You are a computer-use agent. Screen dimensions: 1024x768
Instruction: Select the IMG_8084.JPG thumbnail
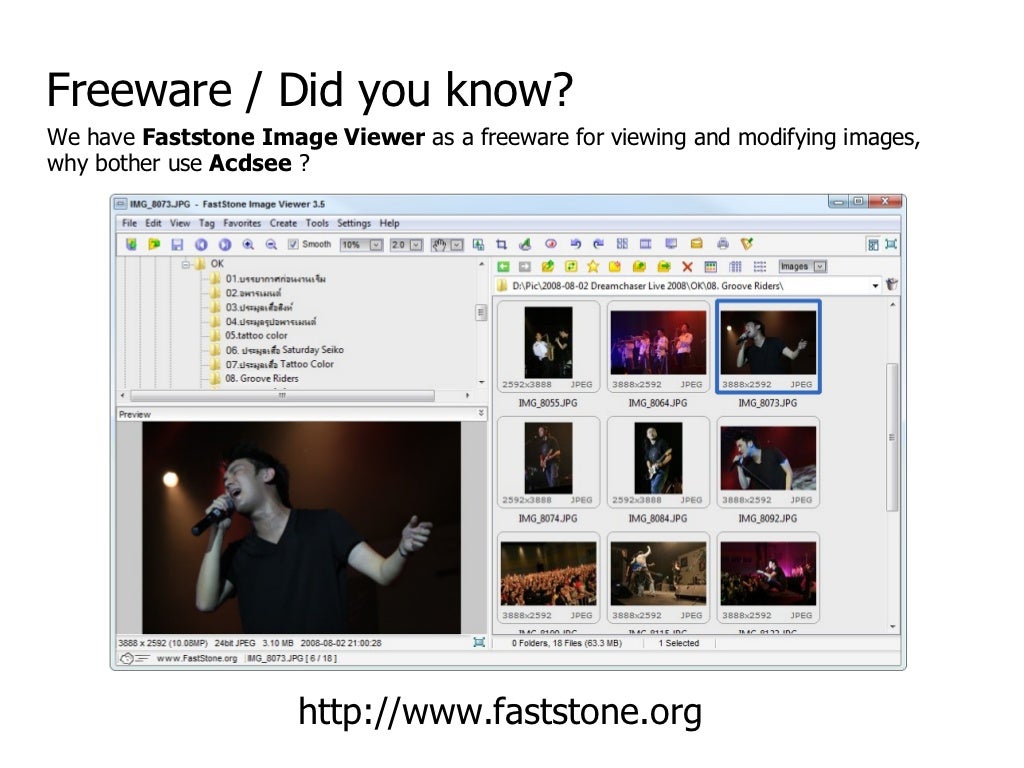[x=657, y=460]
